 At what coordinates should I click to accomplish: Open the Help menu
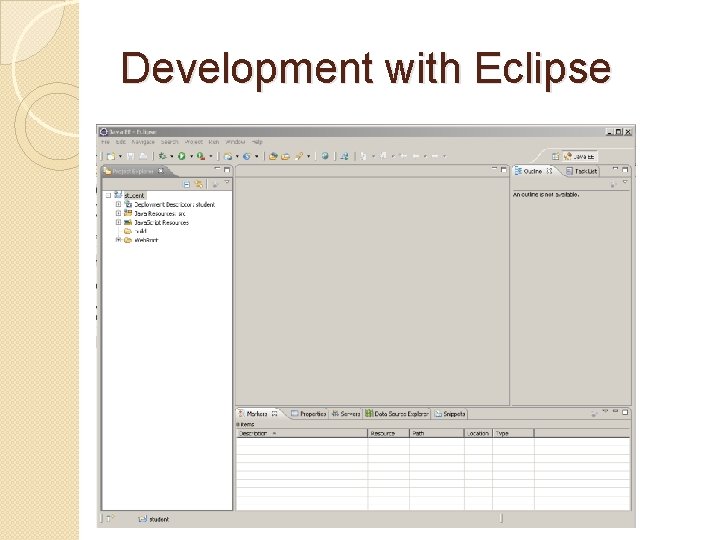(257, 142)
